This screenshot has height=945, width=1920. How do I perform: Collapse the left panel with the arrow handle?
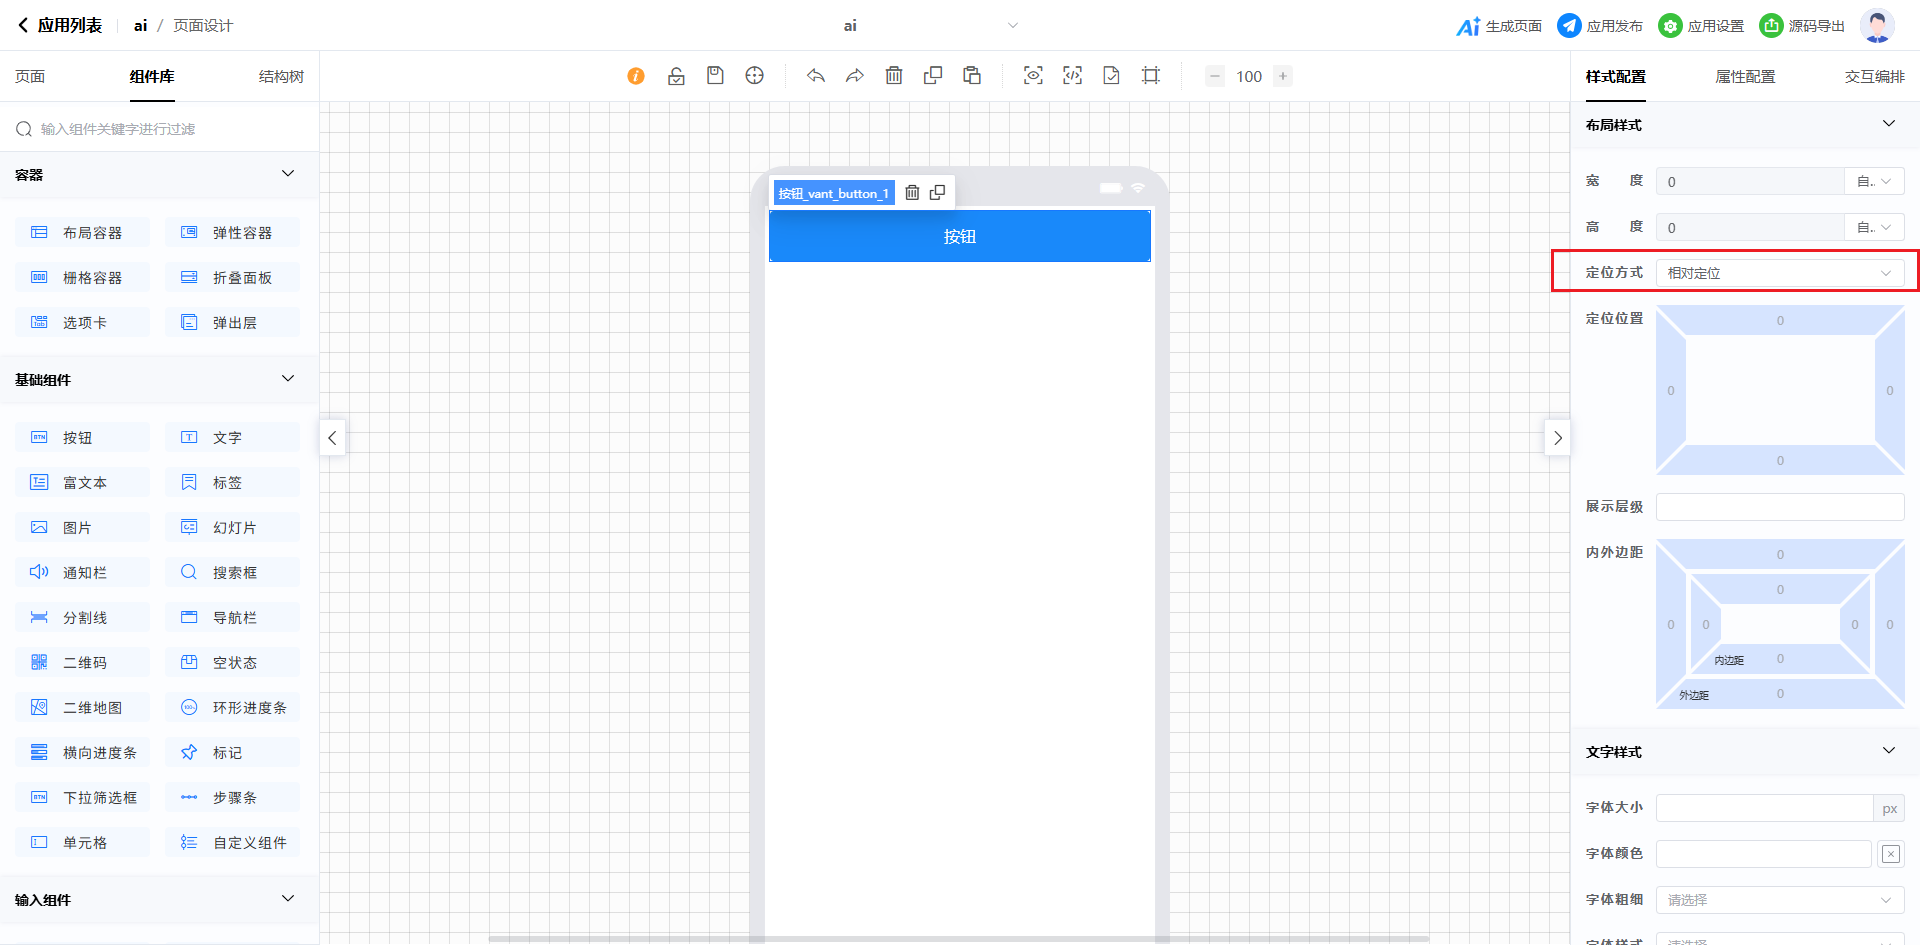332,438
